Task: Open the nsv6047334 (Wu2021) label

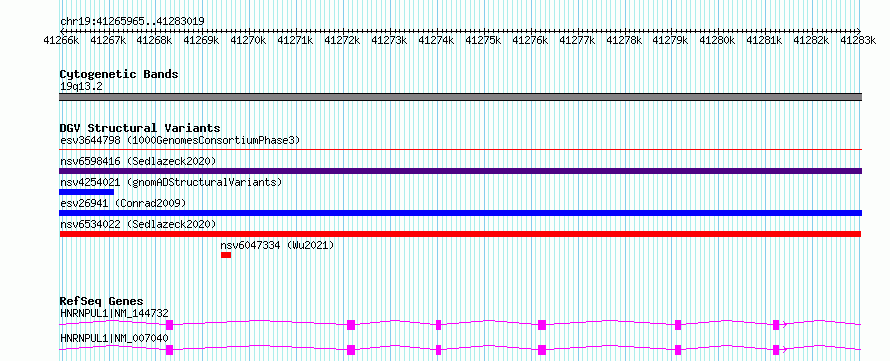Action: (277, 245)
